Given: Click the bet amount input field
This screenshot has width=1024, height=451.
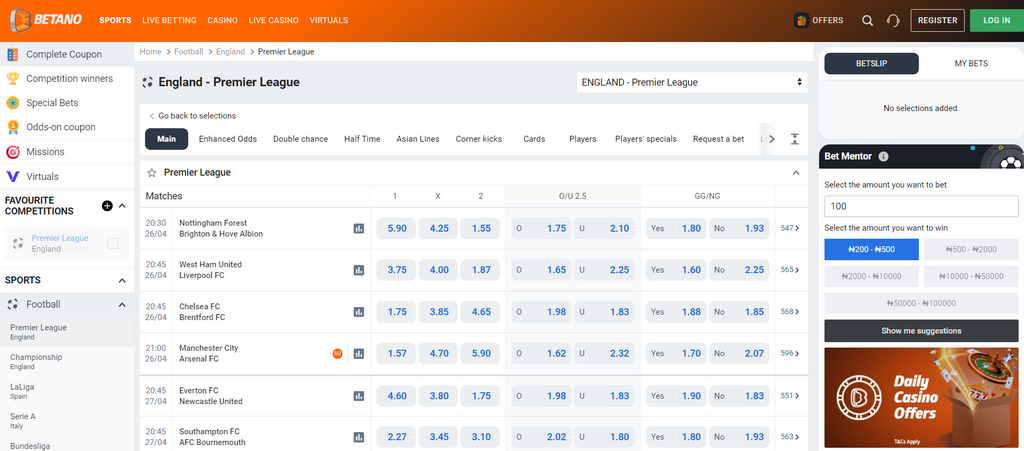Looking at the screenshot, I should click(x=921, y=206).
